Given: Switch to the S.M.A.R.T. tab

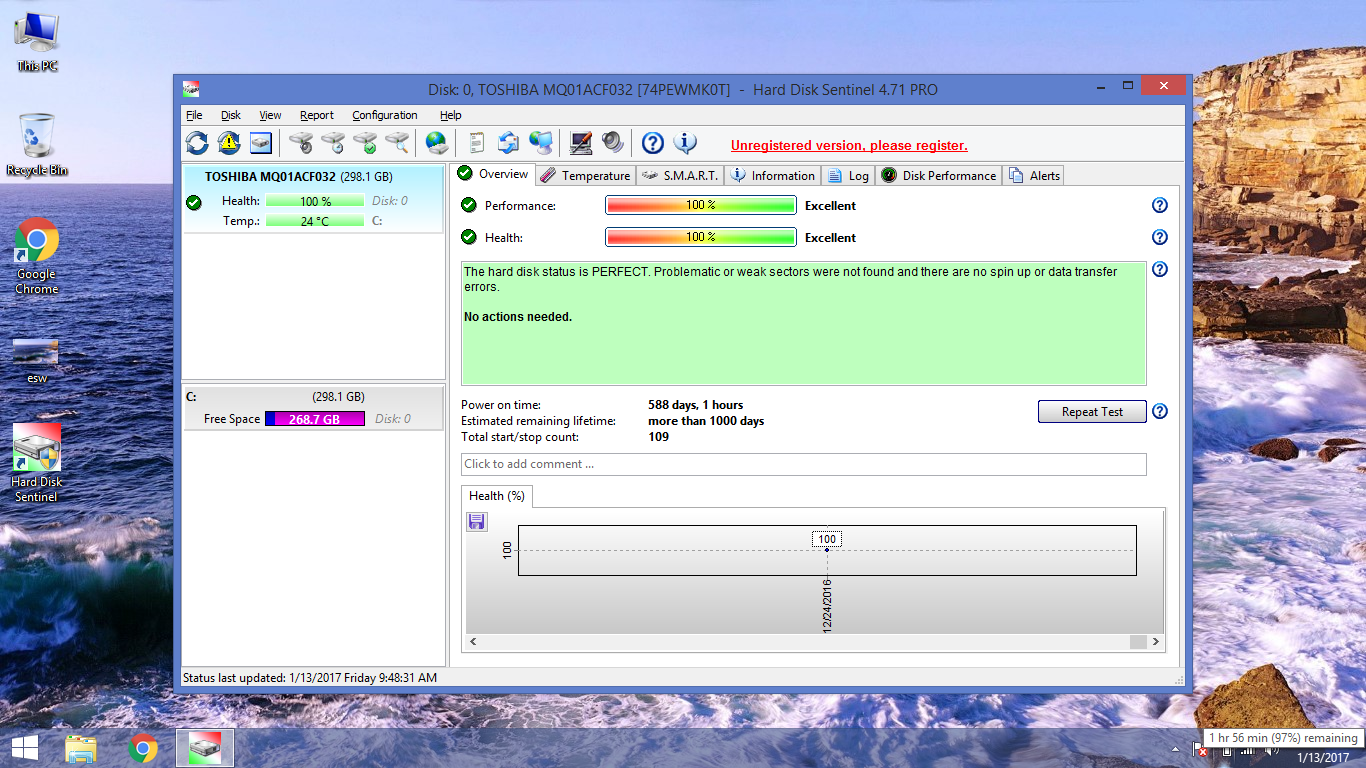Looking at the screenshot, I should (680, 175).
